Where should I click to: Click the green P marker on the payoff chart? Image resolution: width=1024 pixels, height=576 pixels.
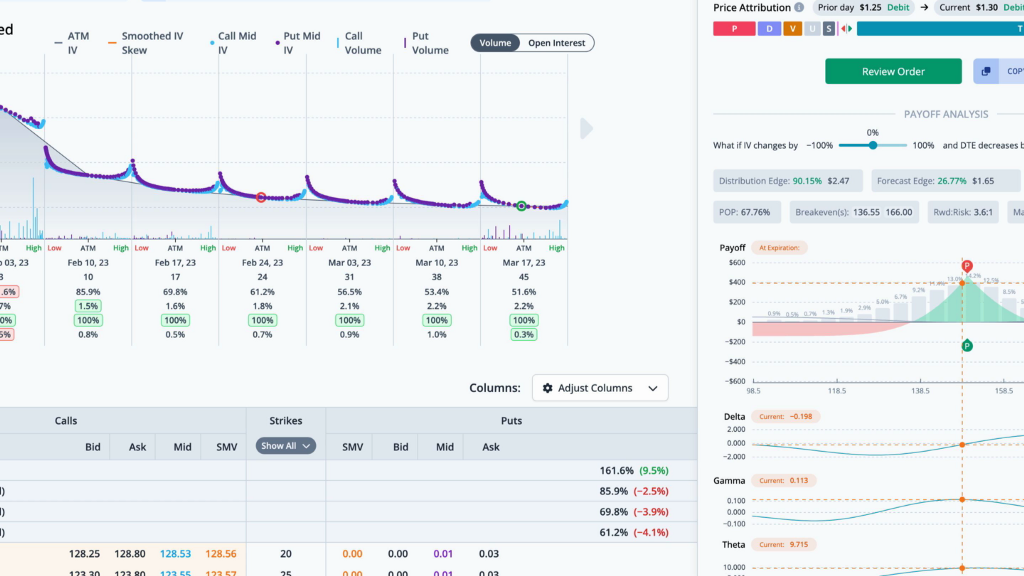click(x=967, y=346)
